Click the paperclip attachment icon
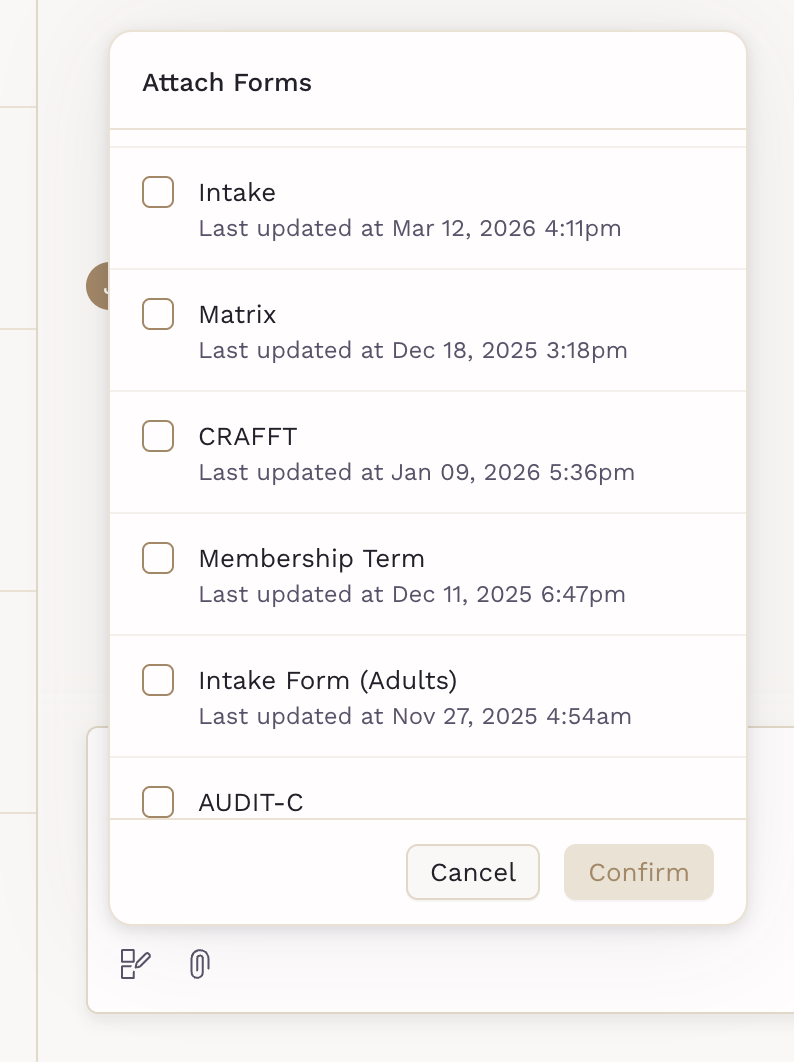 click(x=199, y=965)
